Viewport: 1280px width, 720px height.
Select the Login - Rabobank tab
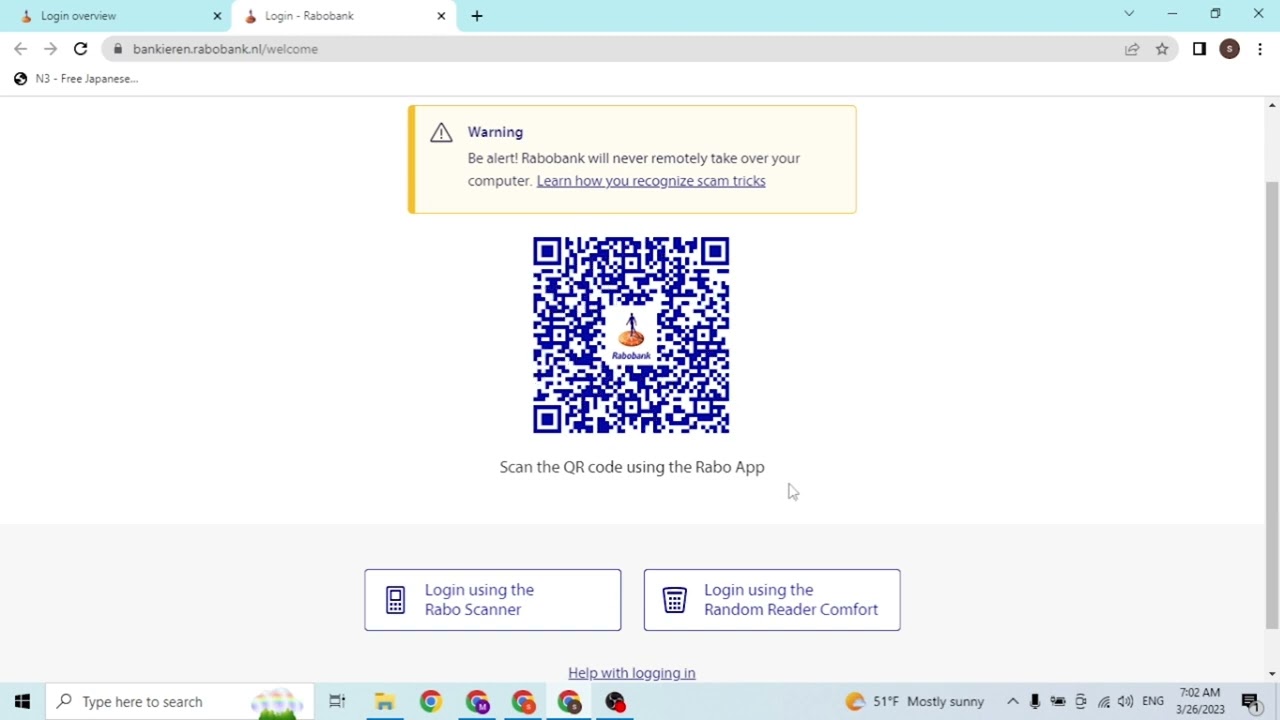tap(345, 16)
